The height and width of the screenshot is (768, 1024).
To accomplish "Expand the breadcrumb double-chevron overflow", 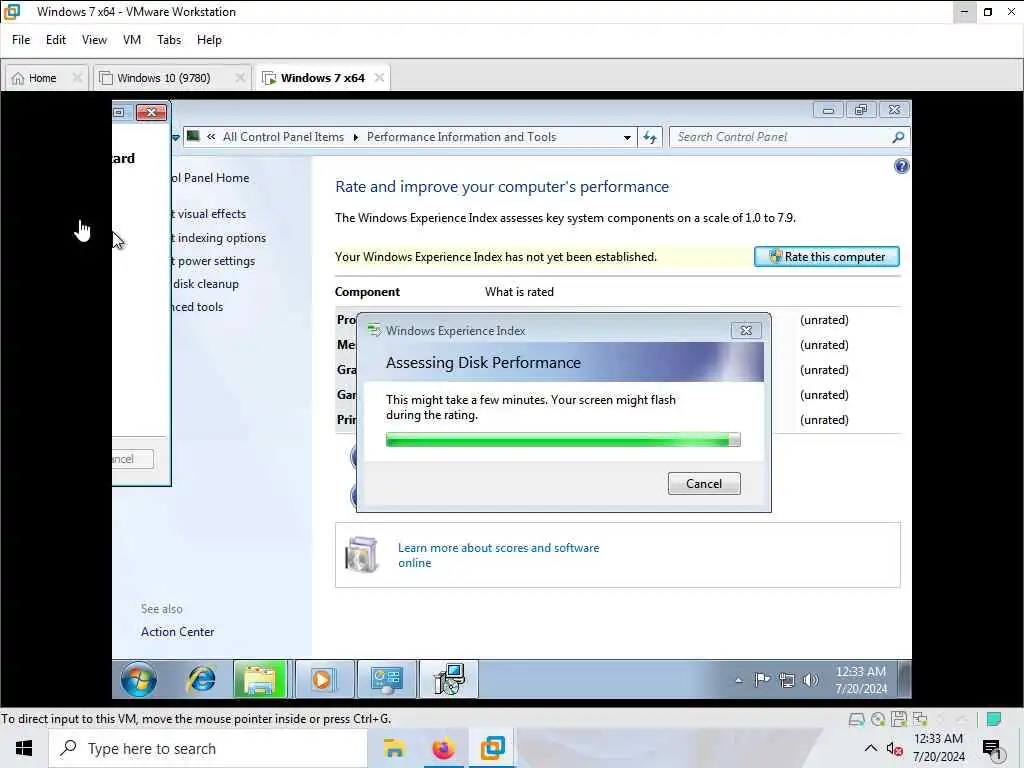I will point(211,136).
